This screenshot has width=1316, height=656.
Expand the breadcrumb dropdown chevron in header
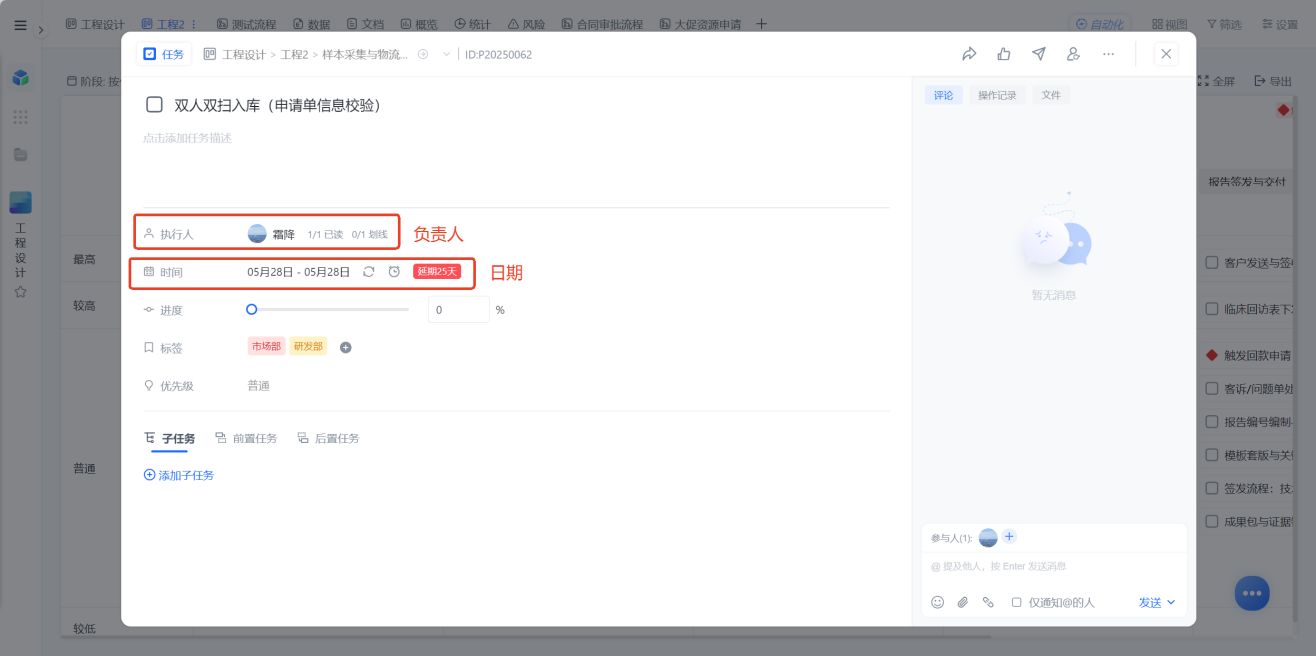coord(446,54)
